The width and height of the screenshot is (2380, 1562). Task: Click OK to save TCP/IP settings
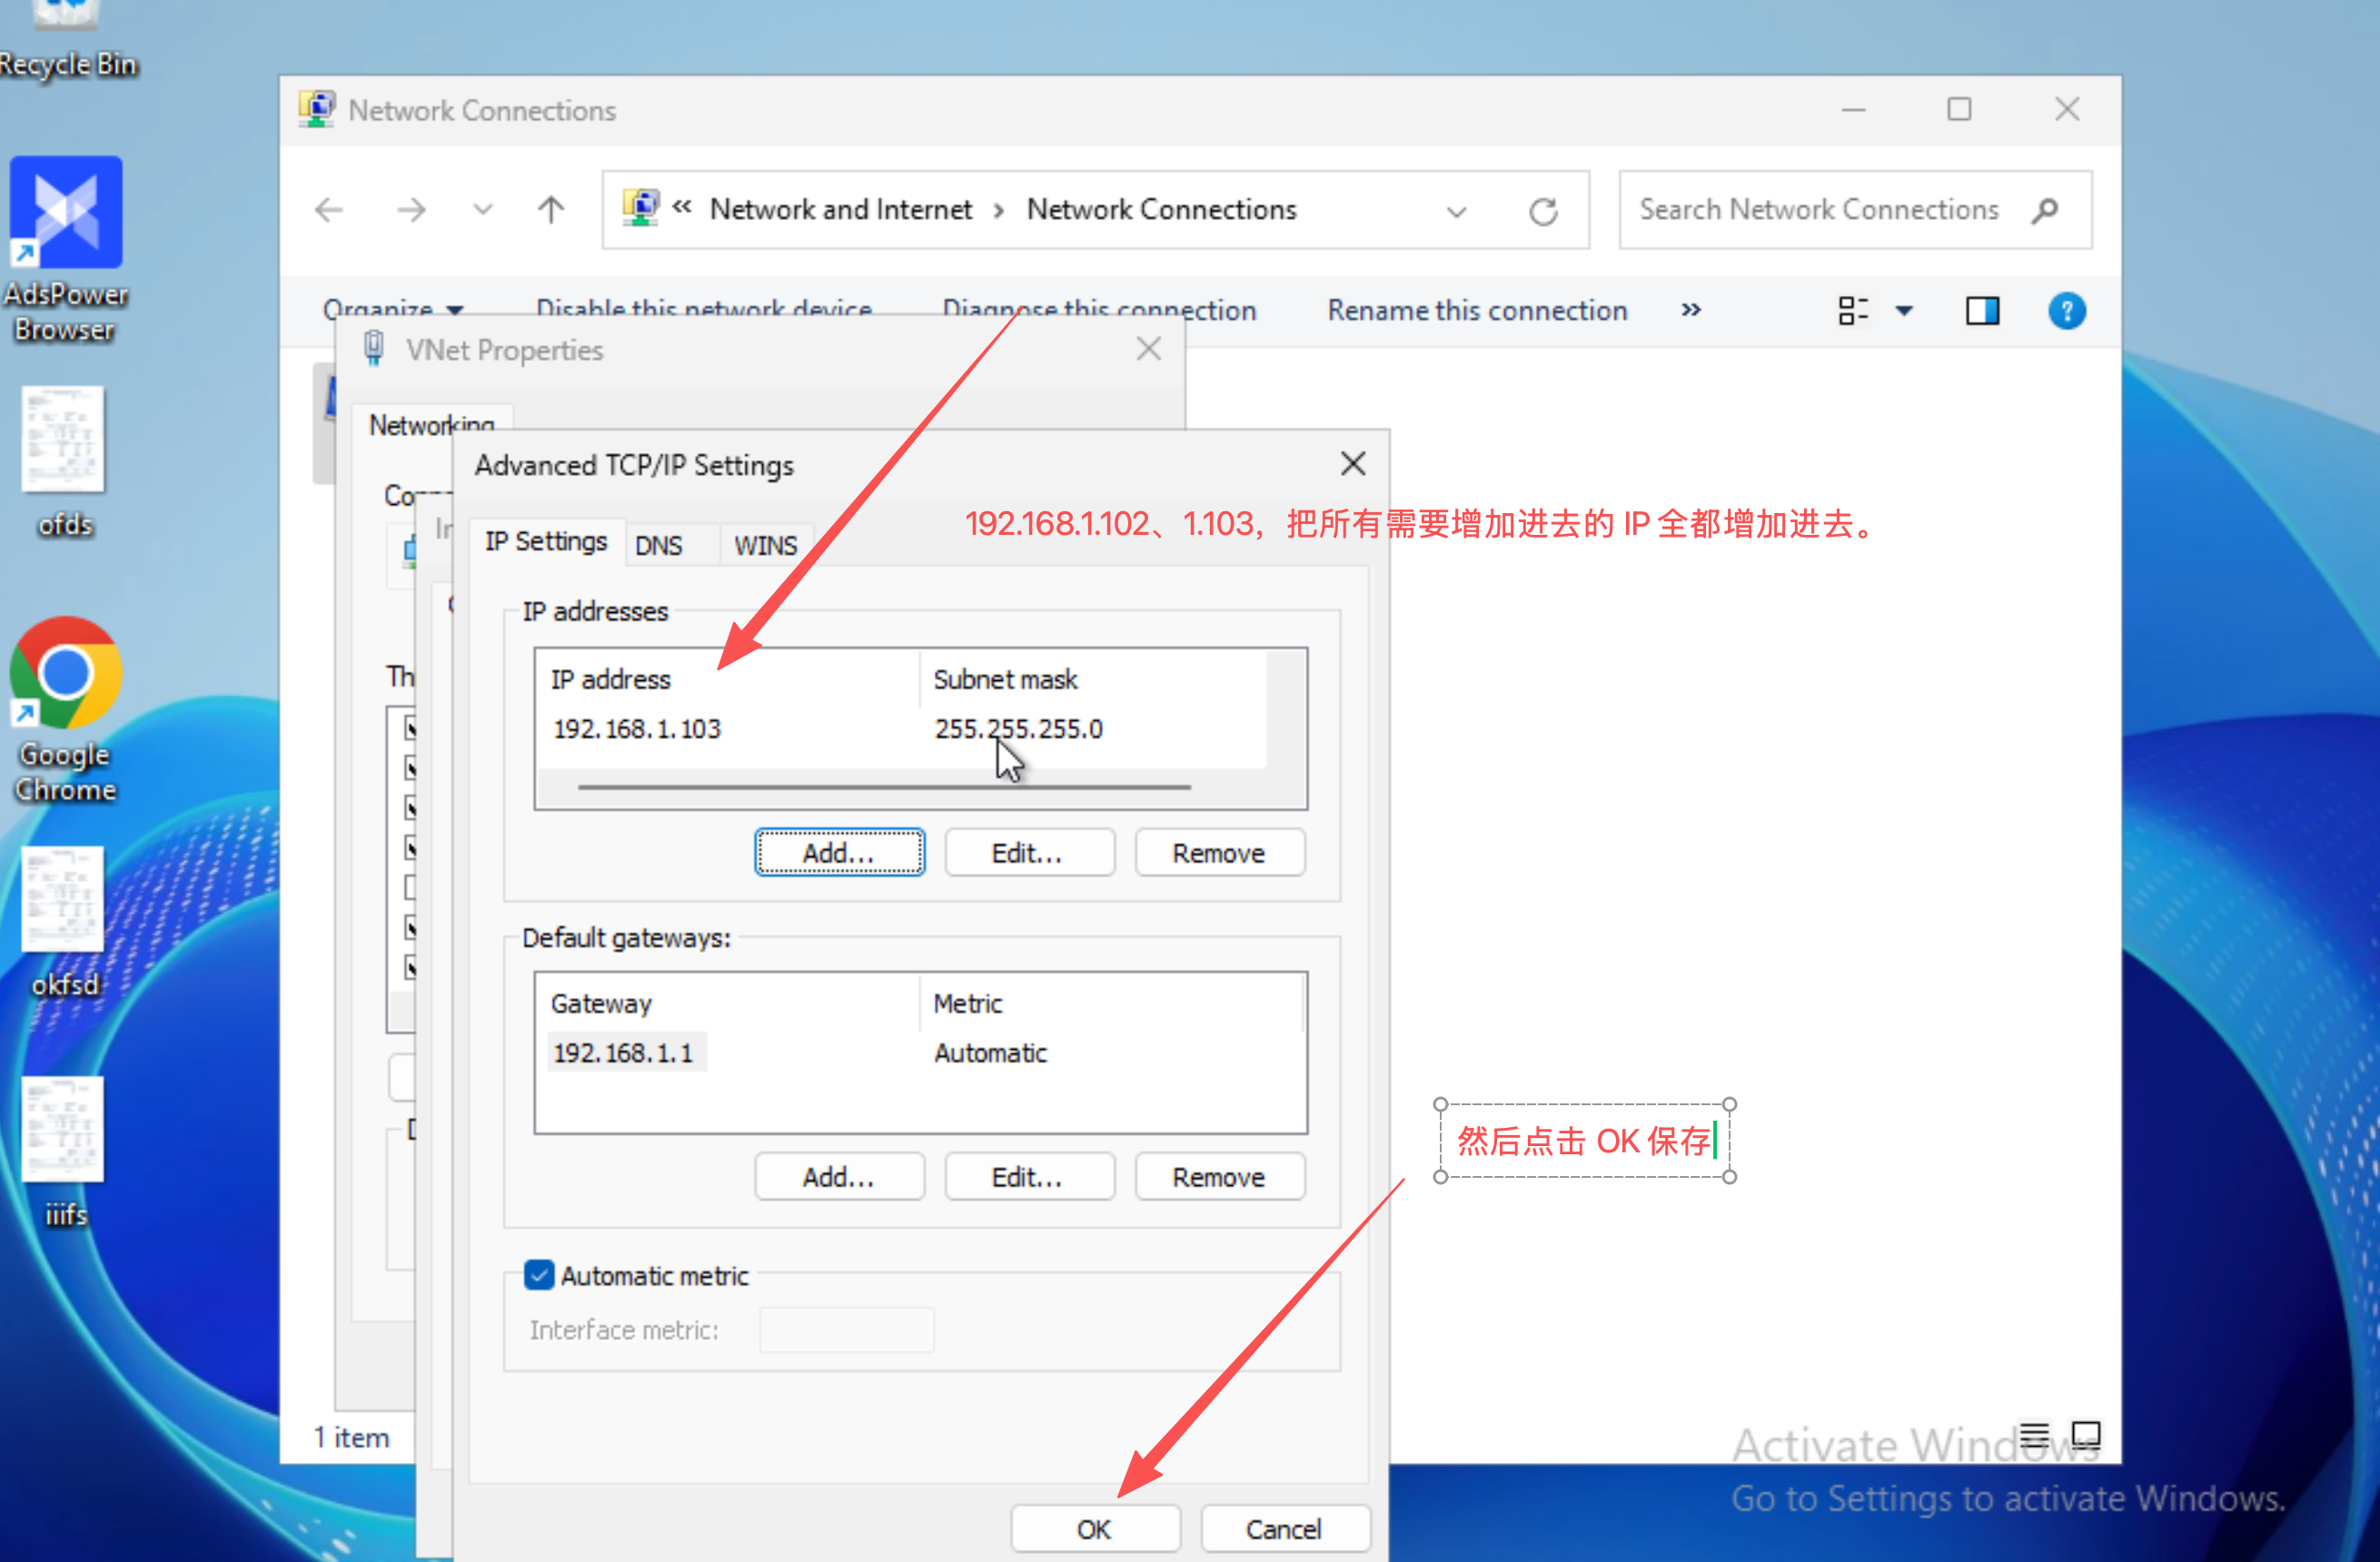tap(1095, 1529)
